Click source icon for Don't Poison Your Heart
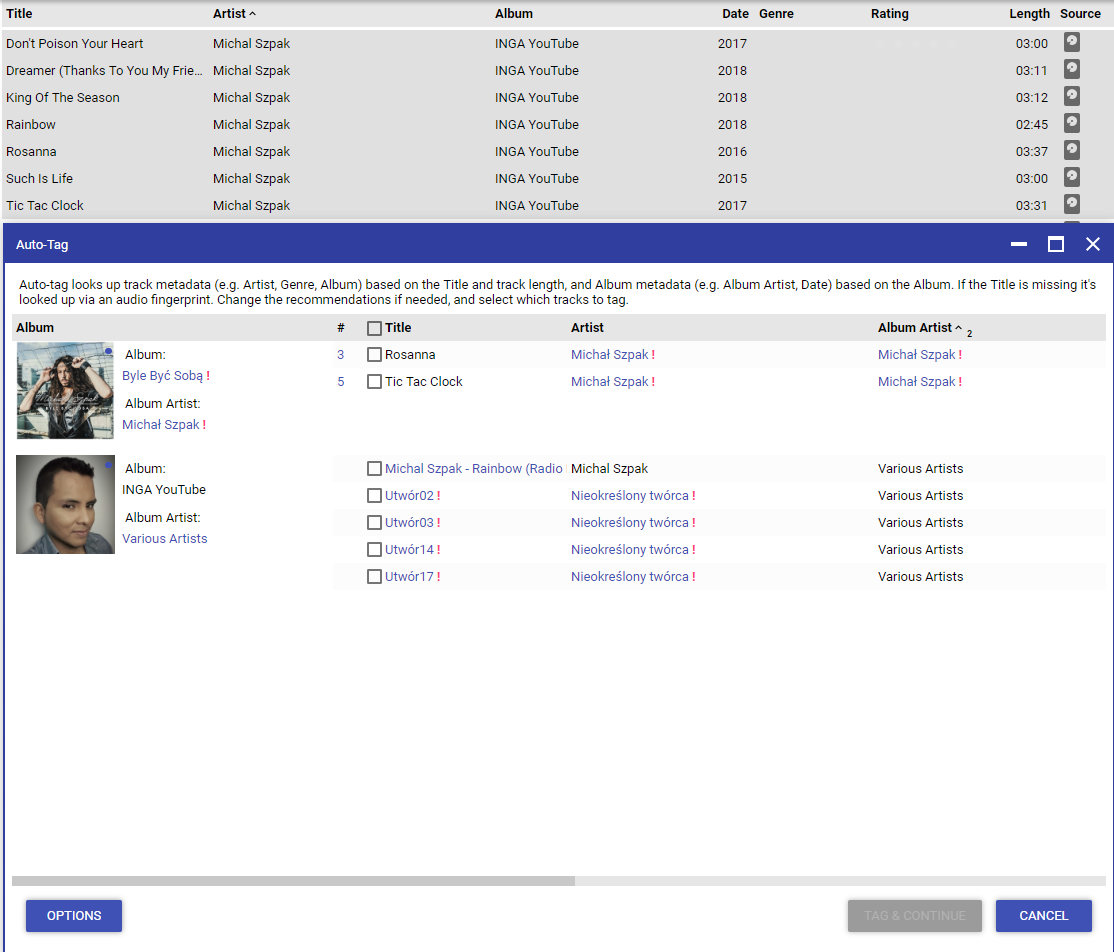Image resolution: width=1114 pixels, height=952 pixels. coord(1071,42)
